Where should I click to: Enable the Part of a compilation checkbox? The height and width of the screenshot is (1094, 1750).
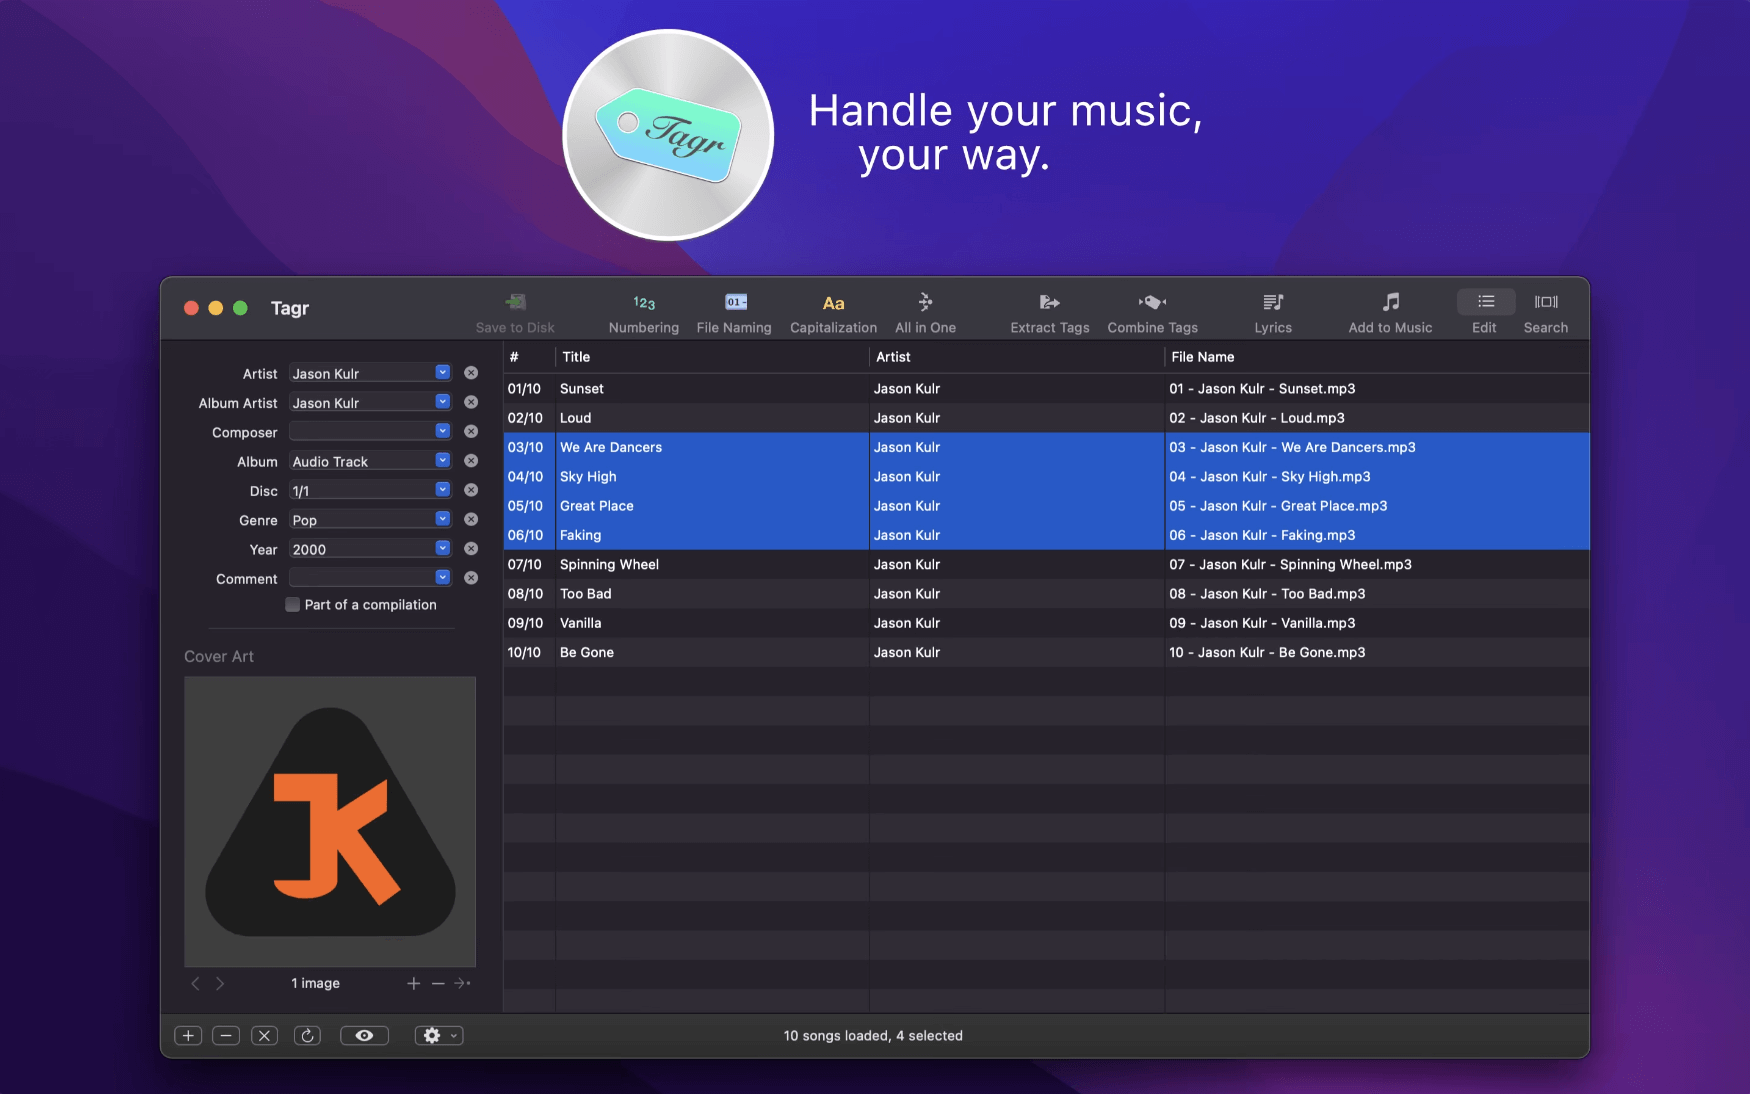pos(292,604)
